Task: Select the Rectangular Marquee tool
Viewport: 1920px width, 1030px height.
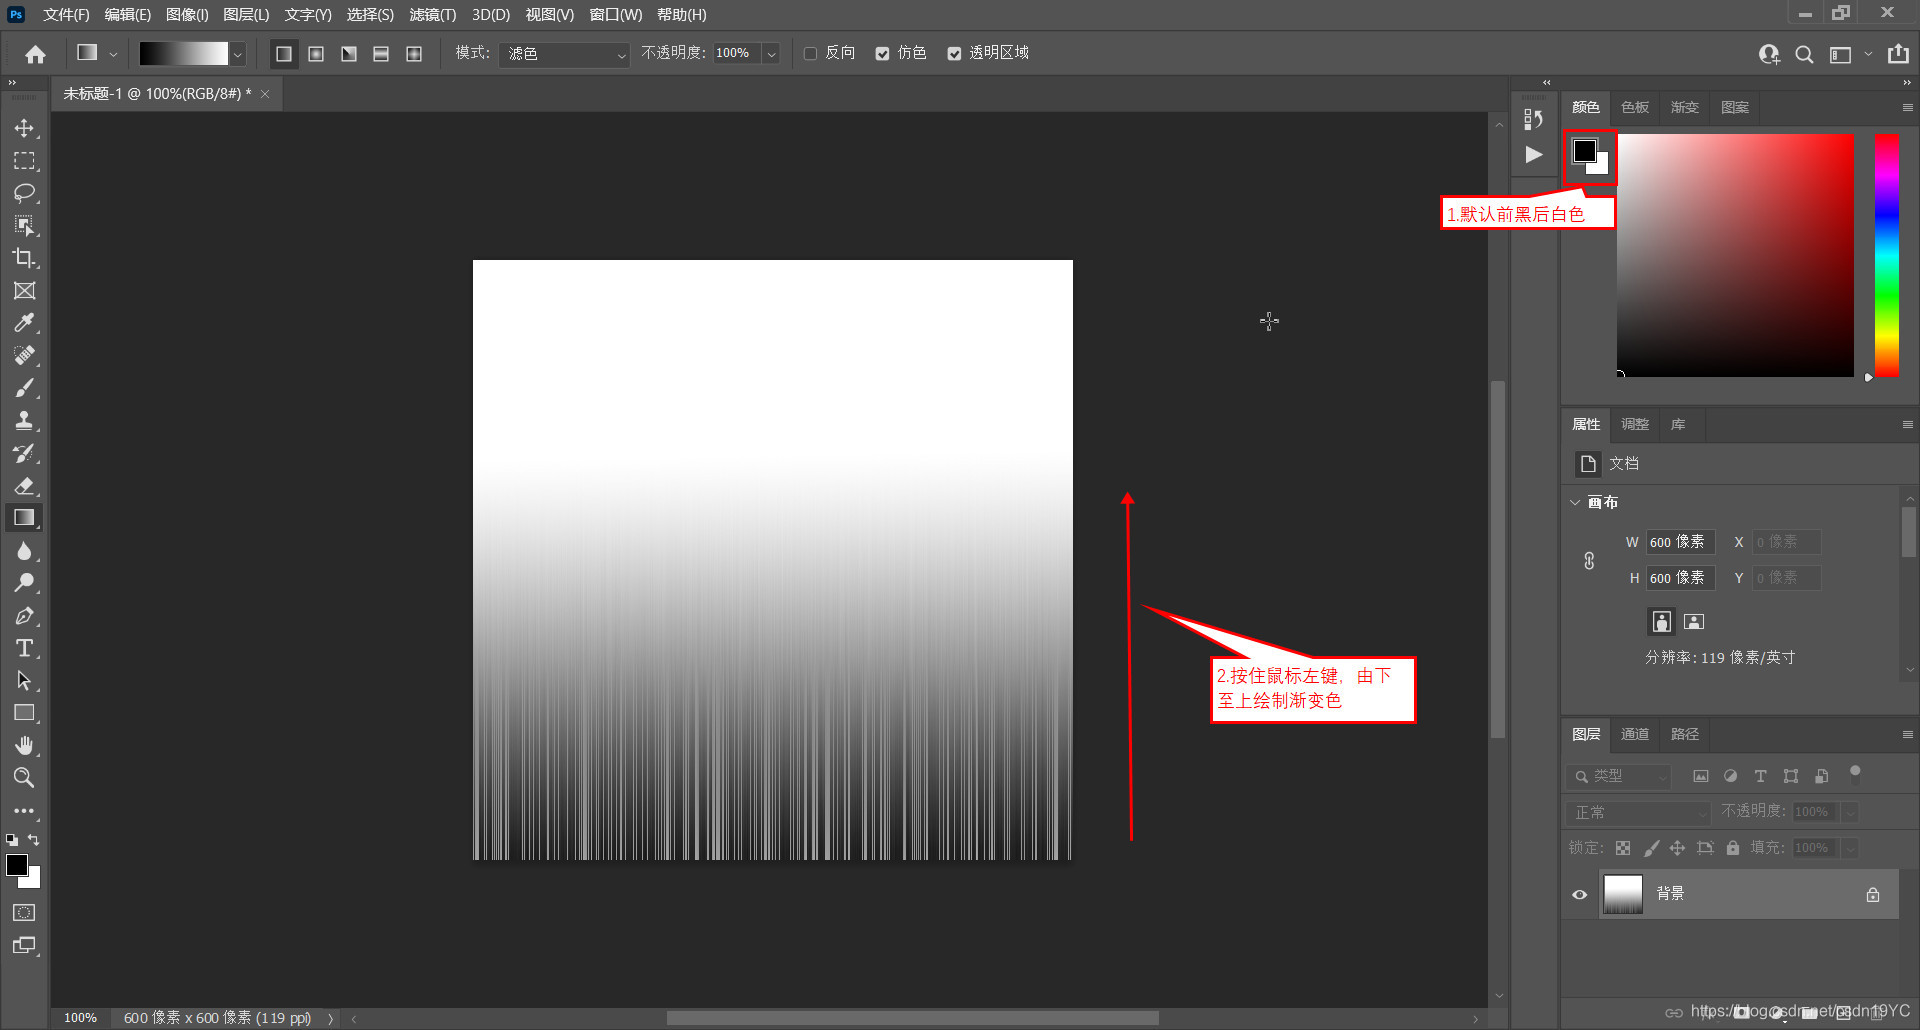Action: 24,161
